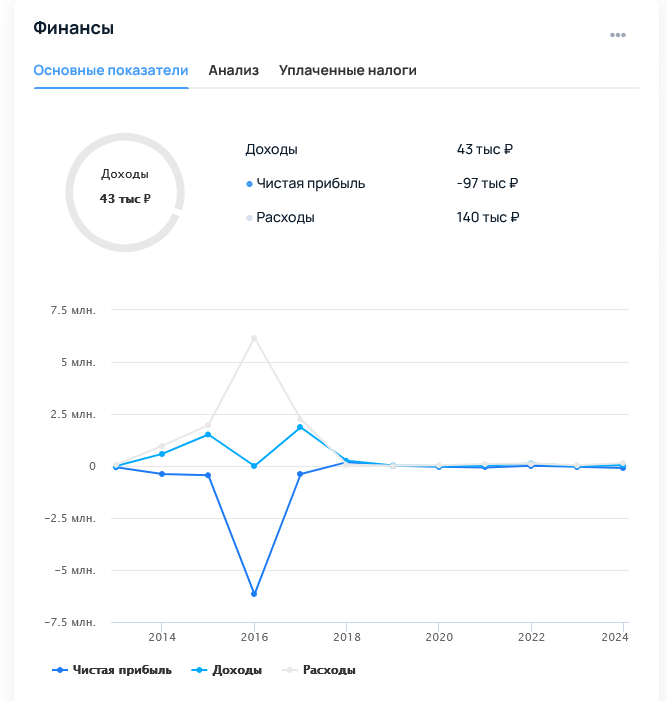Screen dimensions: 667x701
Task: Click the 2015 Доходы data point
Action: coord(208,434)
